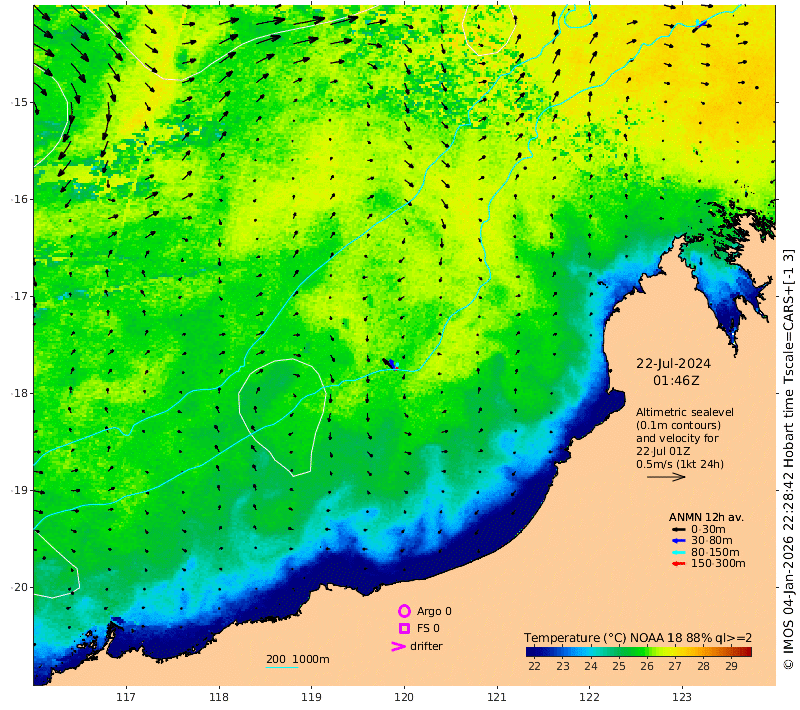The image size is (800, 710).
Task: Click the latitude axis label -18
Action: [x=19, y=393]
